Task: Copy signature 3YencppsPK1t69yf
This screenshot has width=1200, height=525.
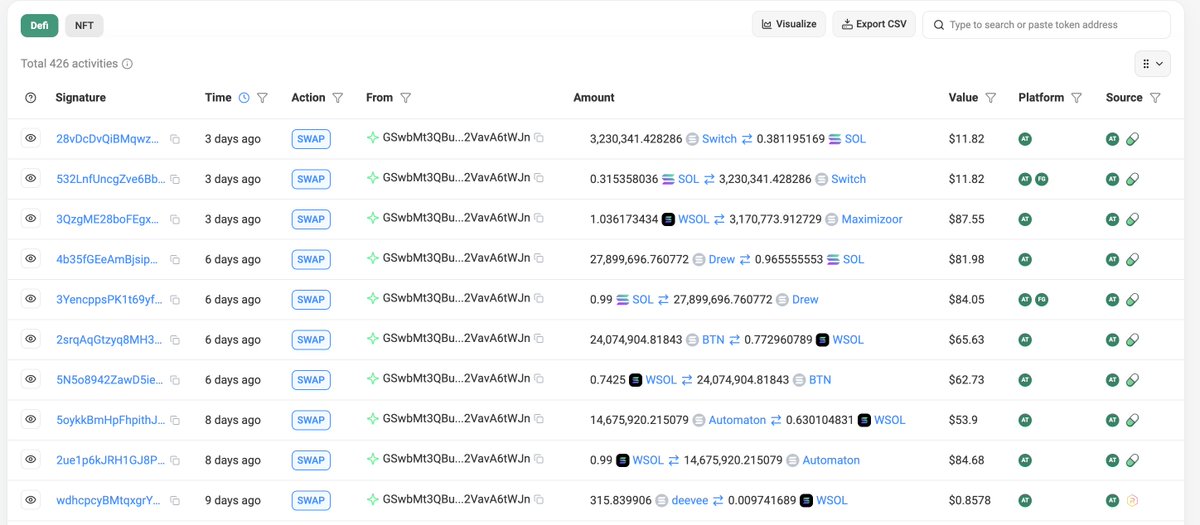Action: click(x=175, y=300)
